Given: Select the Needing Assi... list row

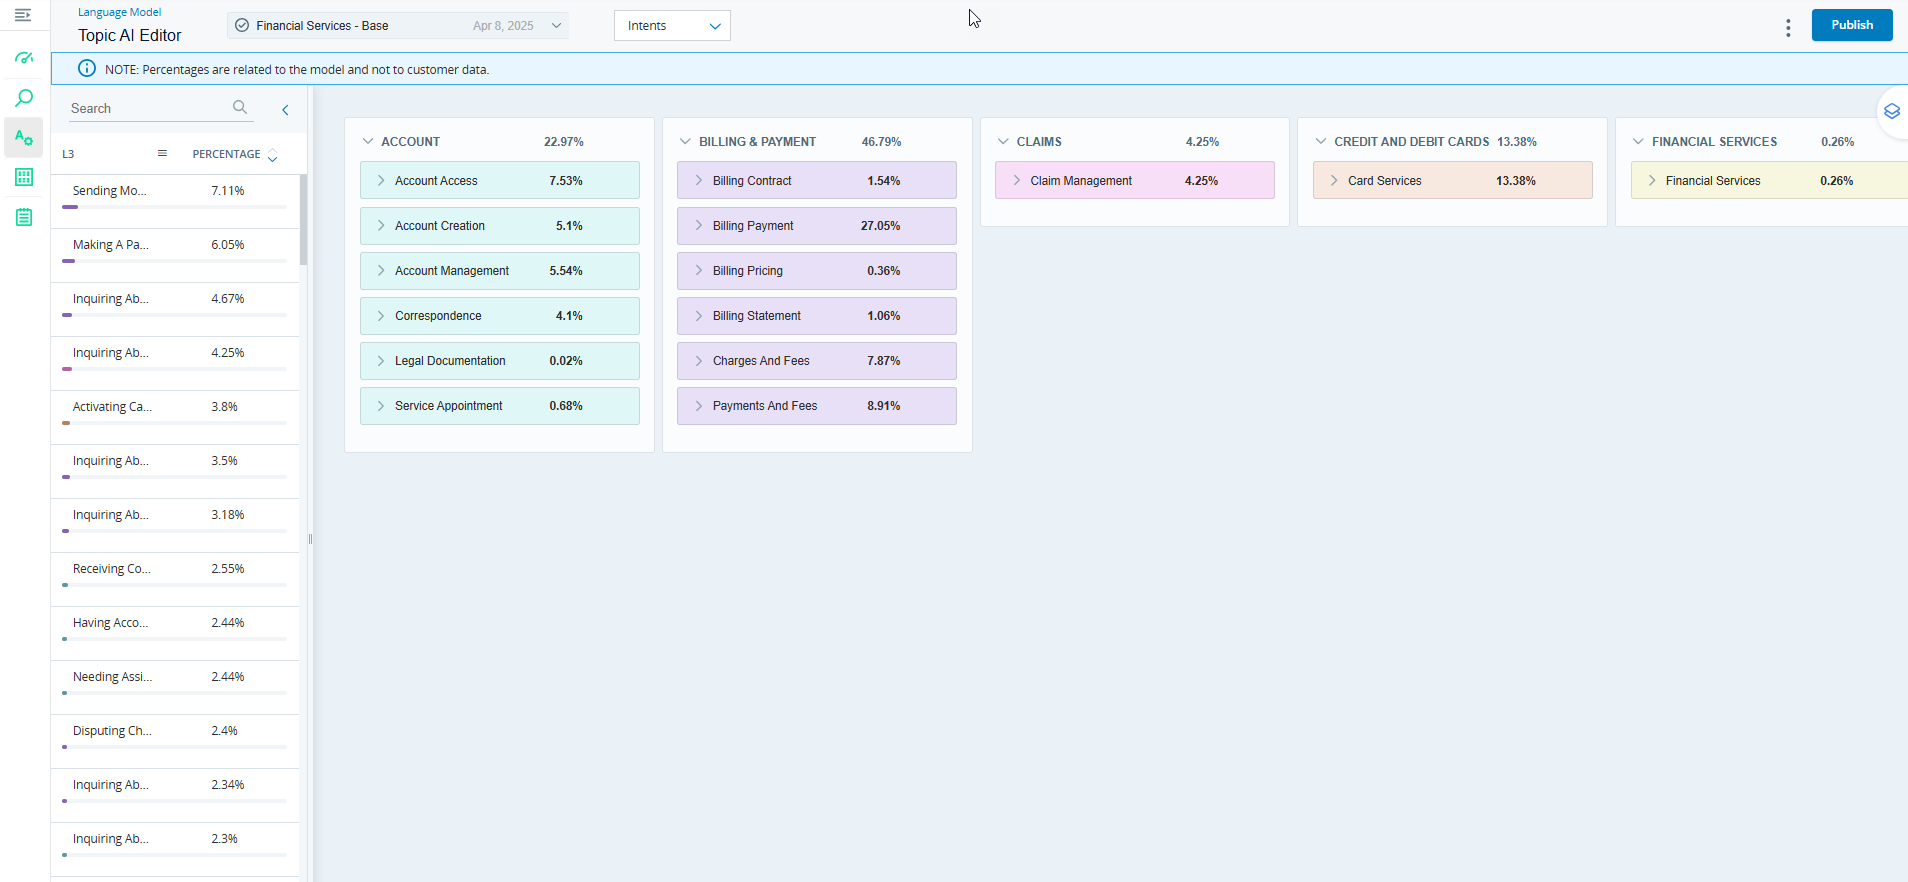Looking at the screenshot, I should click(175, 687).
